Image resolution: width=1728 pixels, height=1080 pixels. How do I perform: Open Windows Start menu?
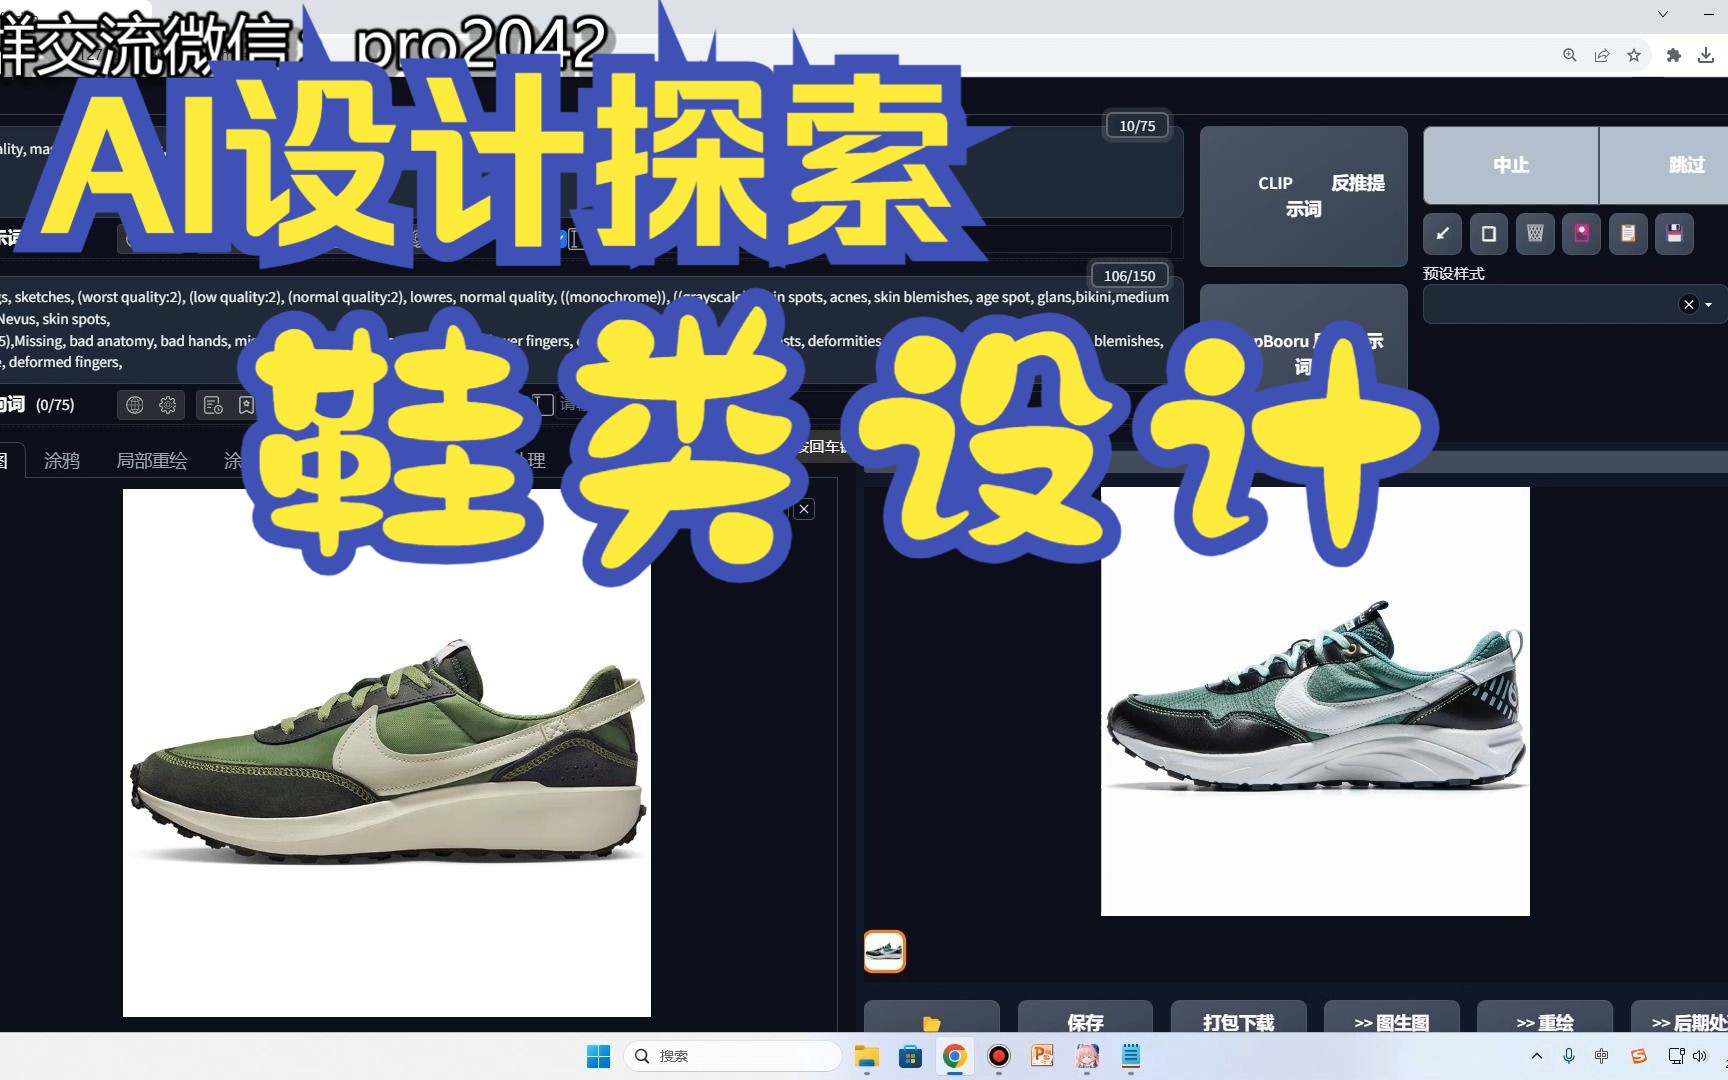598,1056
